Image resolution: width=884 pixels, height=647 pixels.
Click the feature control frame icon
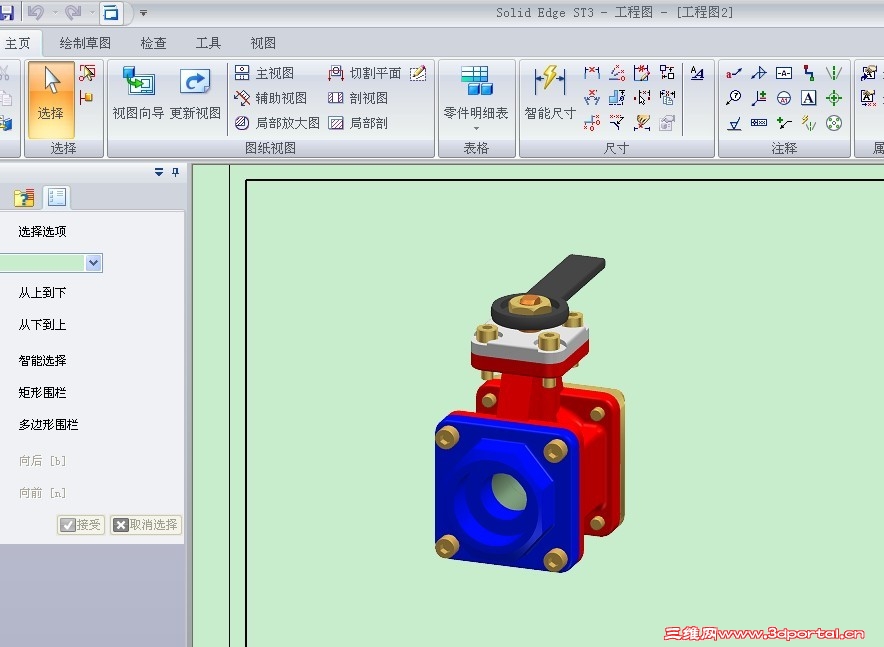pos(759,122)
